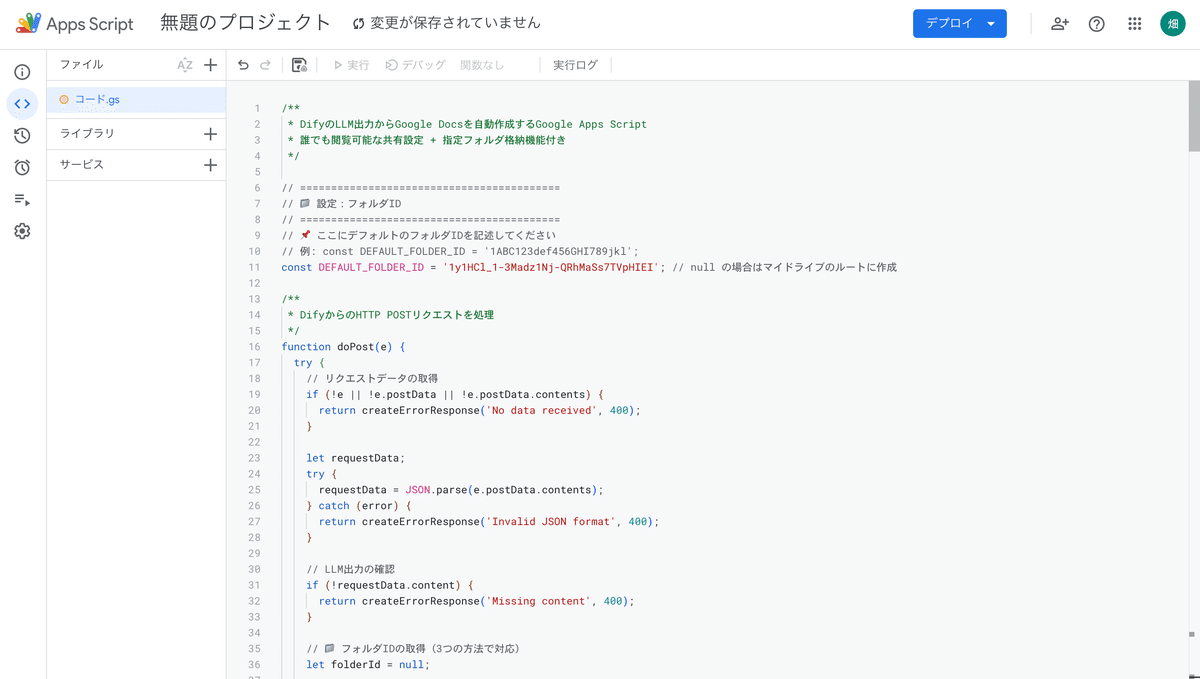Open the Triggers panel

[22, 167]
